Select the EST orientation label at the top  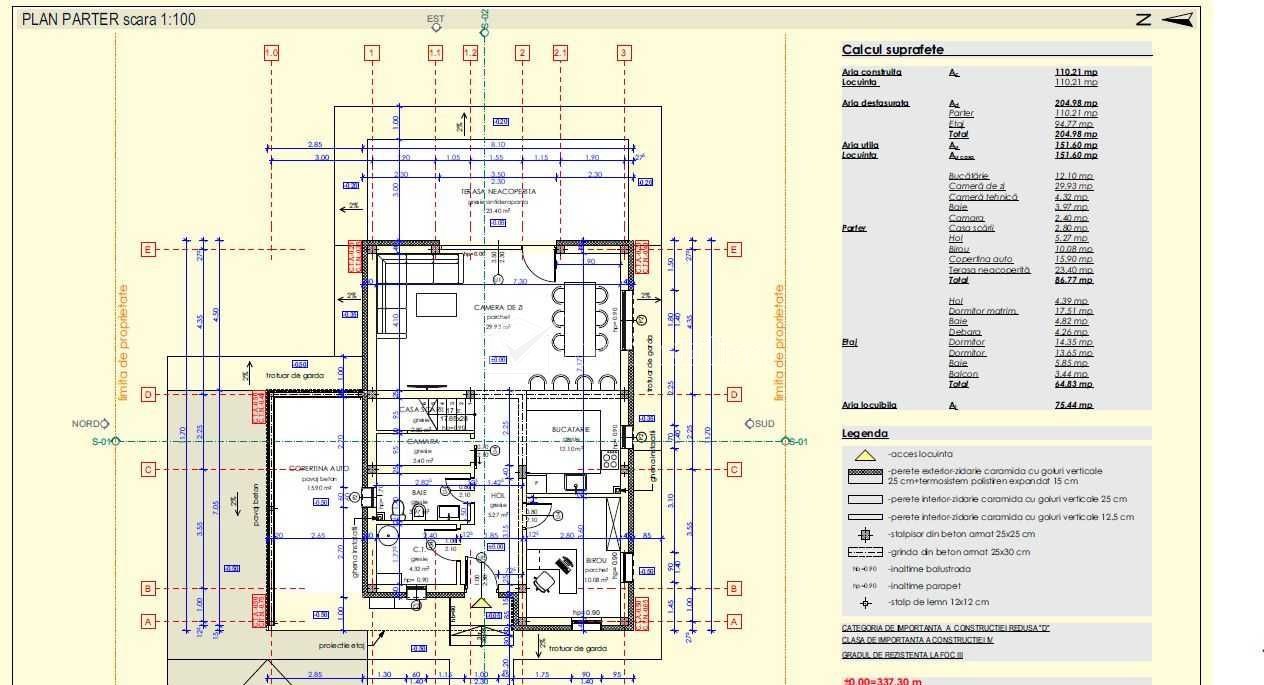[x=436, y=19]
